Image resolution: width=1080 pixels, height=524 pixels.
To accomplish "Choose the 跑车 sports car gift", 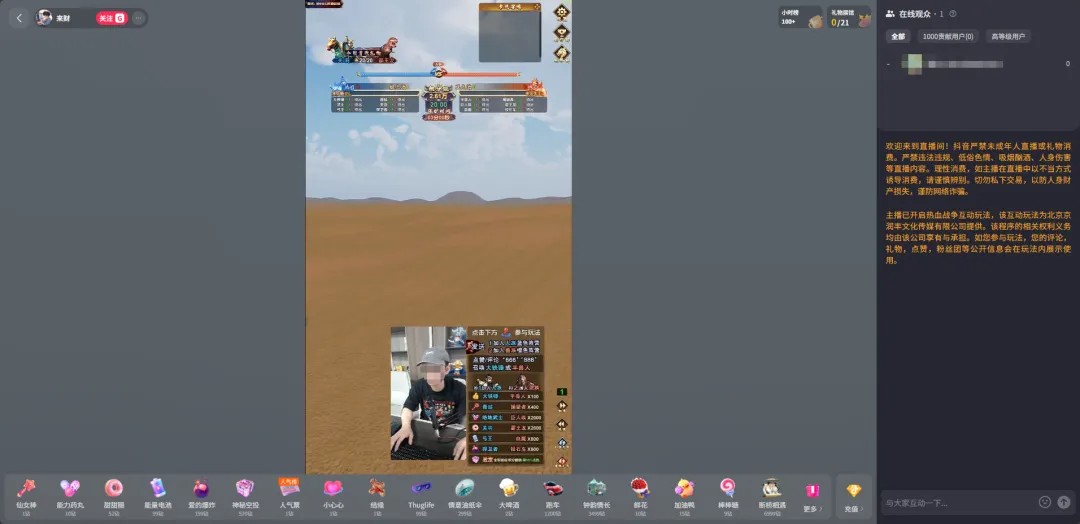I will click(x=552, y=491).
